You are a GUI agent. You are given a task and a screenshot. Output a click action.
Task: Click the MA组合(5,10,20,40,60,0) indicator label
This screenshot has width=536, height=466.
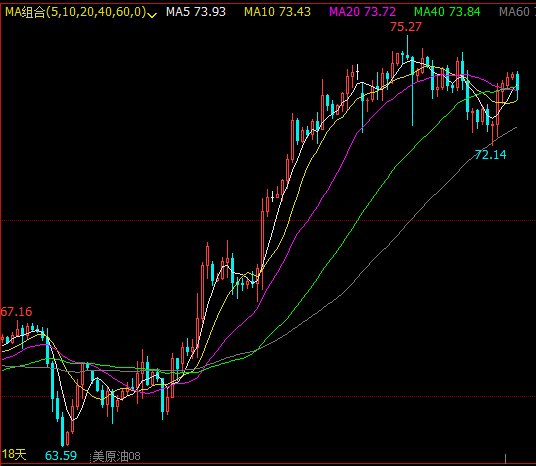pos(76,12)
